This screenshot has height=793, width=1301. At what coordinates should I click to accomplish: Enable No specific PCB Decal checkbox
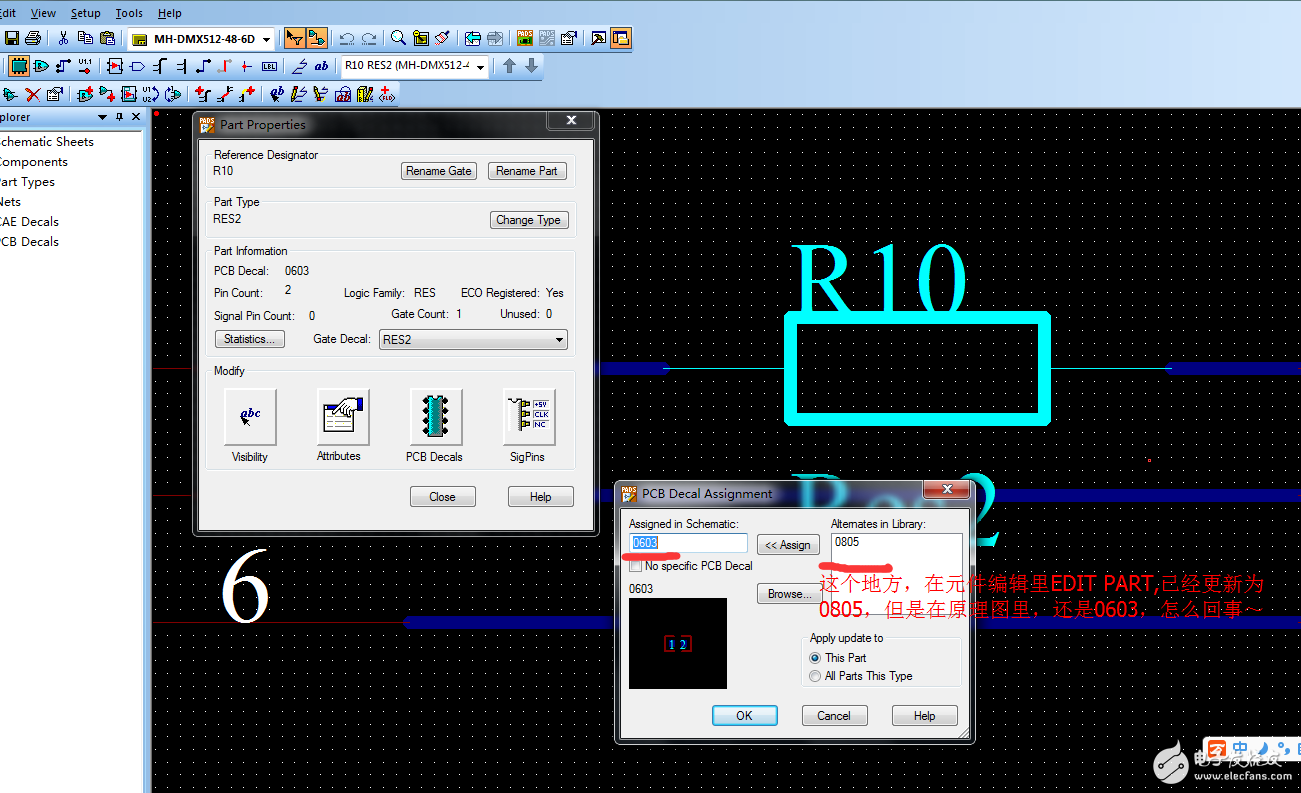636,566
